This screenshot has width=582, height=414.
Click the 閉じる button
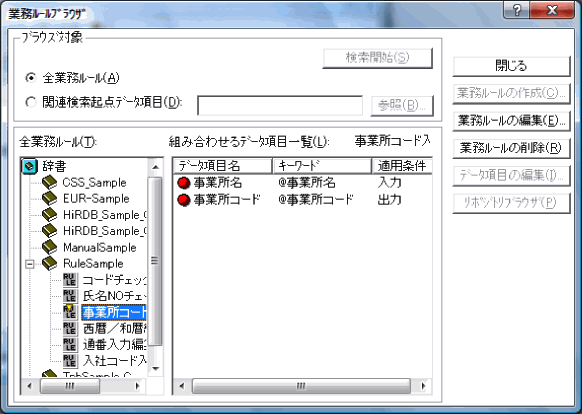point(511,66)
